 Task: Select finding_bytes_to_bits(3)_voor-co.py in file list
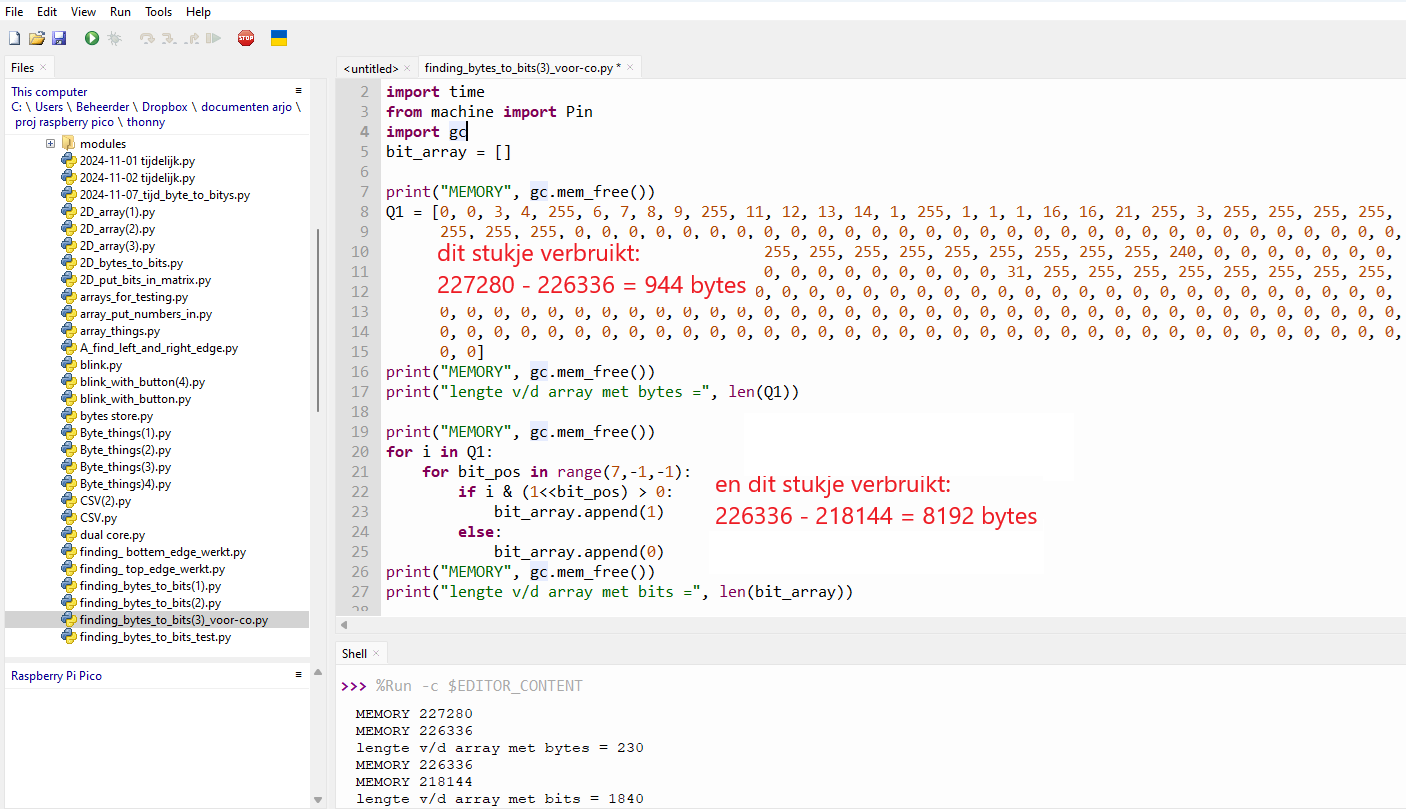click(x=173, y=620)
